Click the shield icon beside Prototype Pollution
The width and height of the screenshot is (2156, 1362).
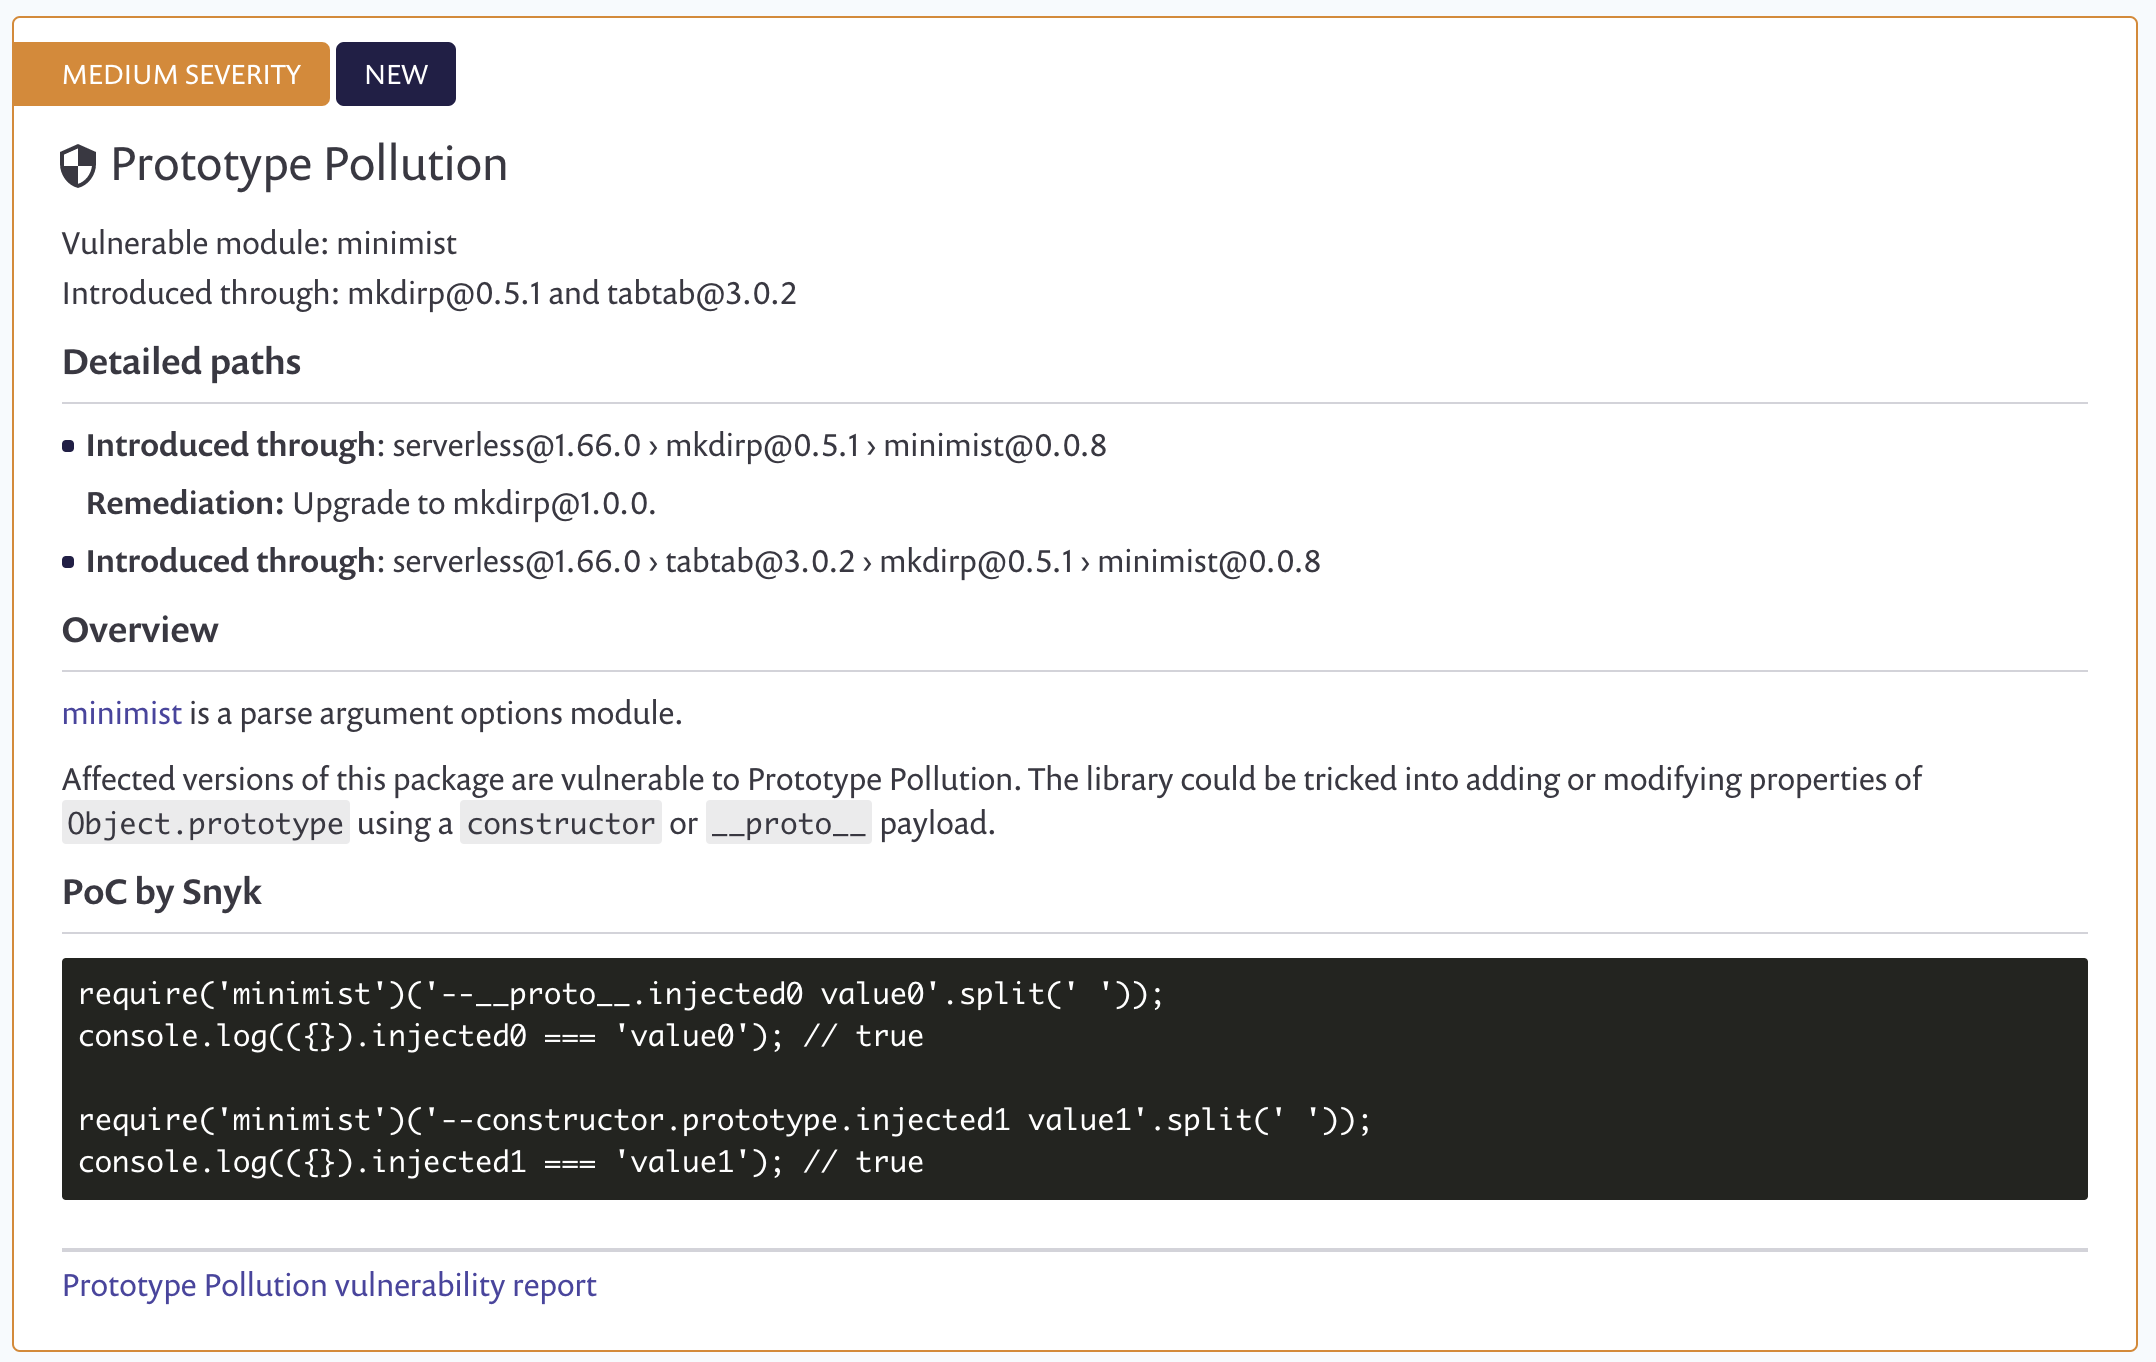click(x=79, y=166)
